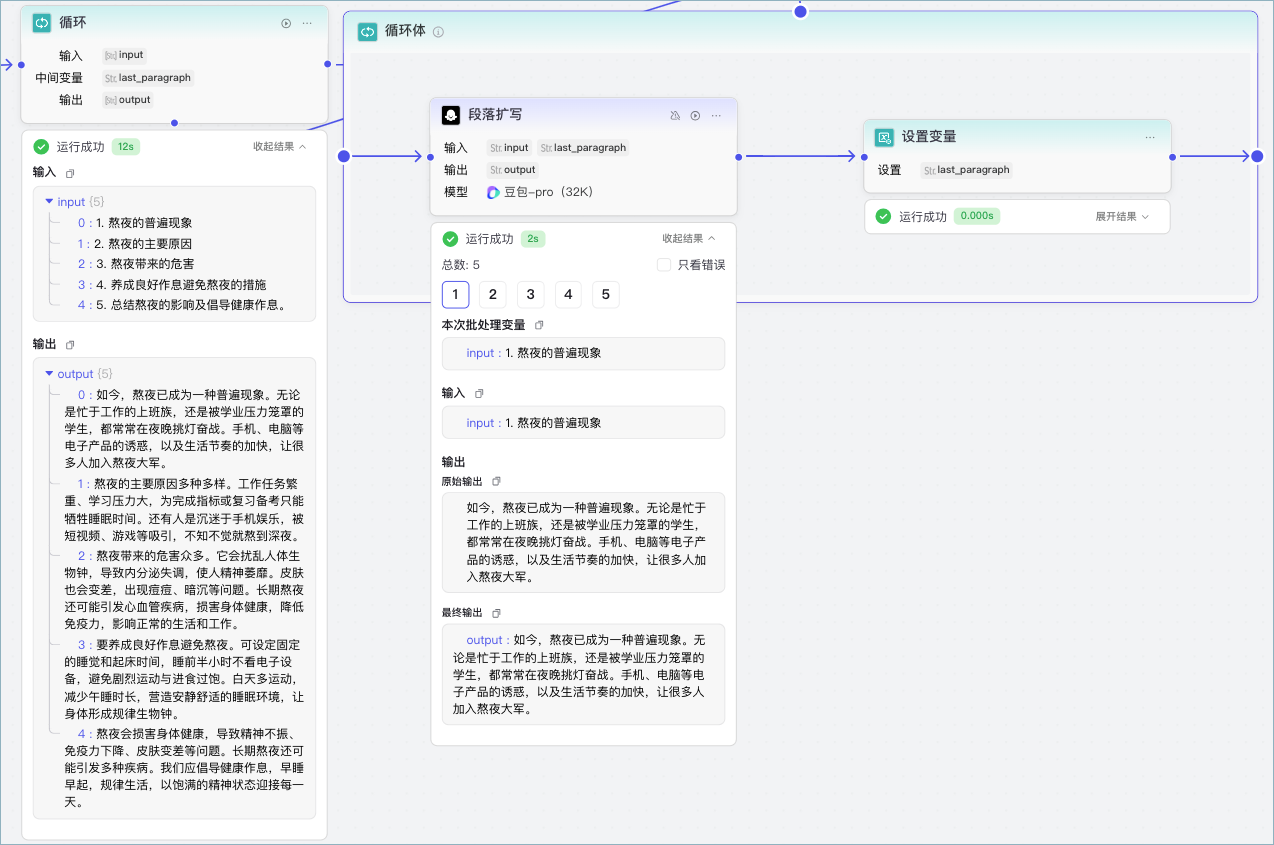Enable the 只看错误 checkbox
This screenshot has height=845, width=1274.
point(664,265)
